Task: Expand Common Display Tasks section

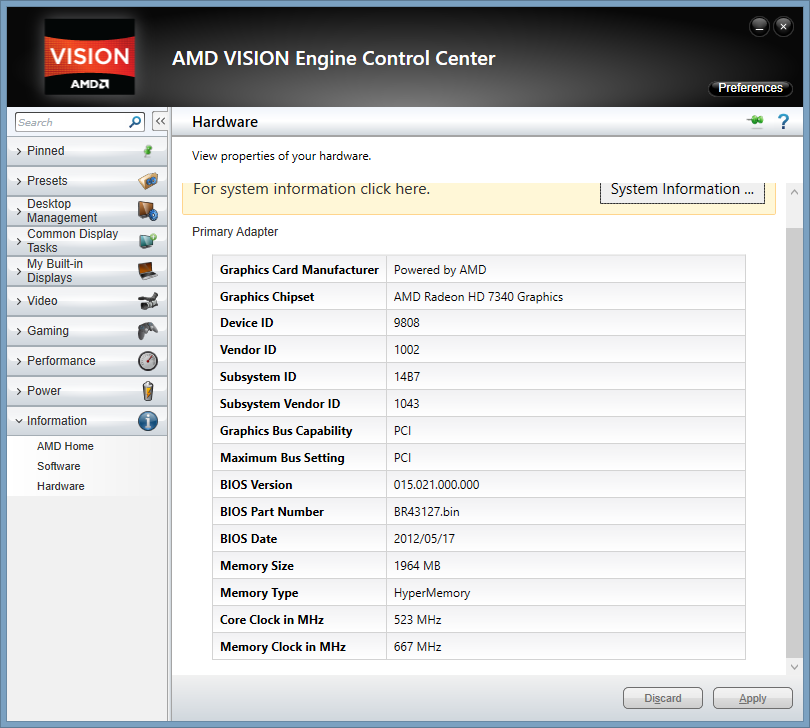Action: (x=87, y=241)
